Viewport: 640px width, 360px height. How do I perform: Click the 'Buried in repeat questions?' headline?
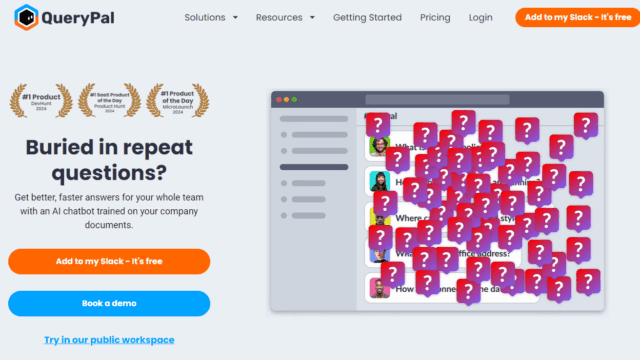pyautogui.click(x=109, y=160)
